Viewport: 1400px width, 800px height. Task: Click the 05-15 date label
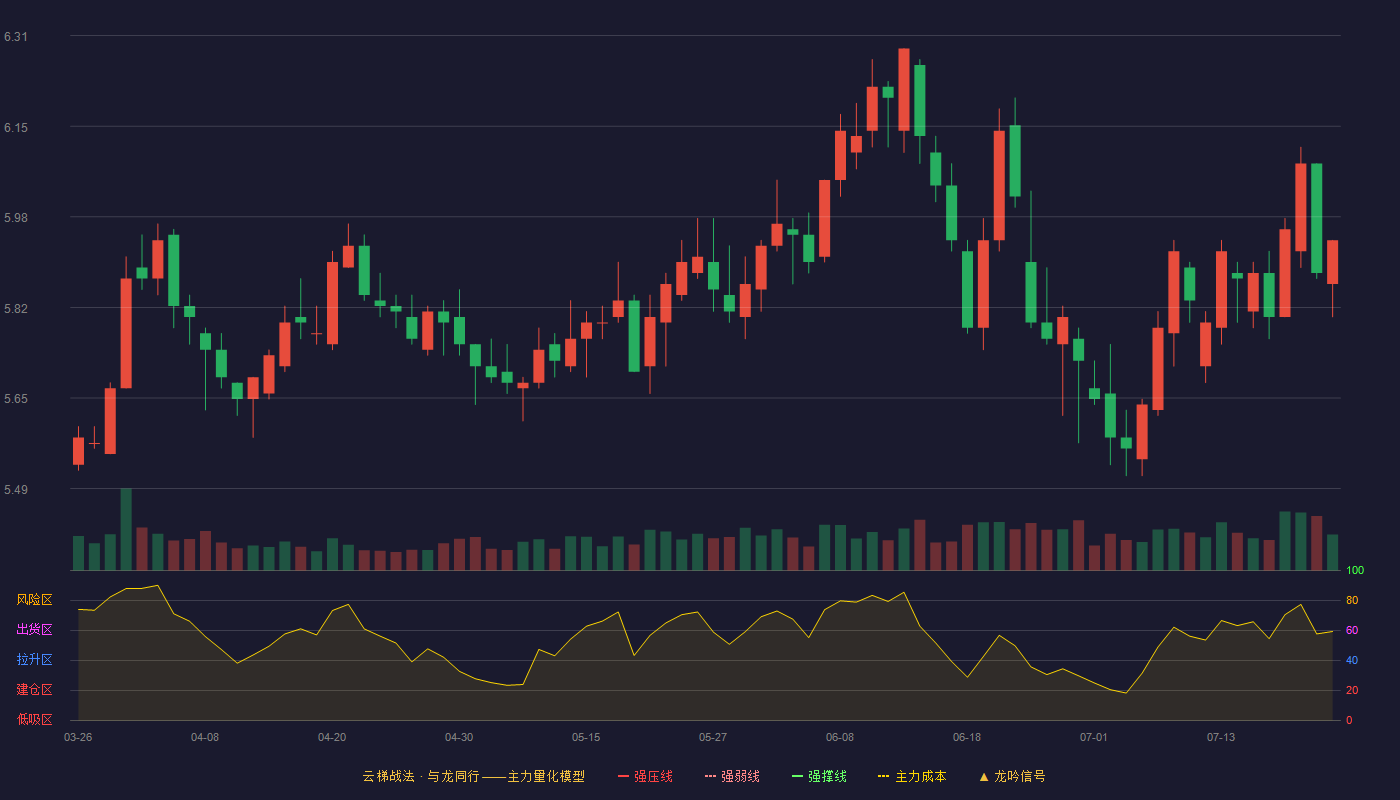pyautogui.click(x=586, y=737)
